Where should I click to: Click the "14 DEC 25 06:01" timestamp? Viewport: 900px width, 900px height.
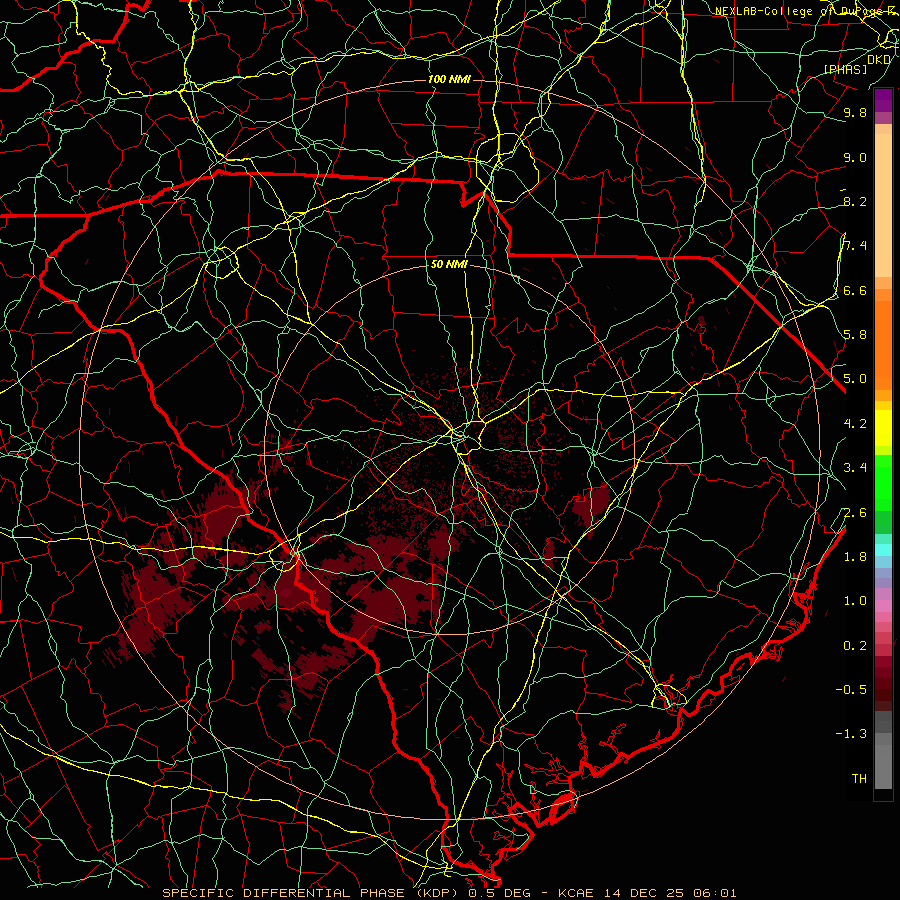click(670, 893)
